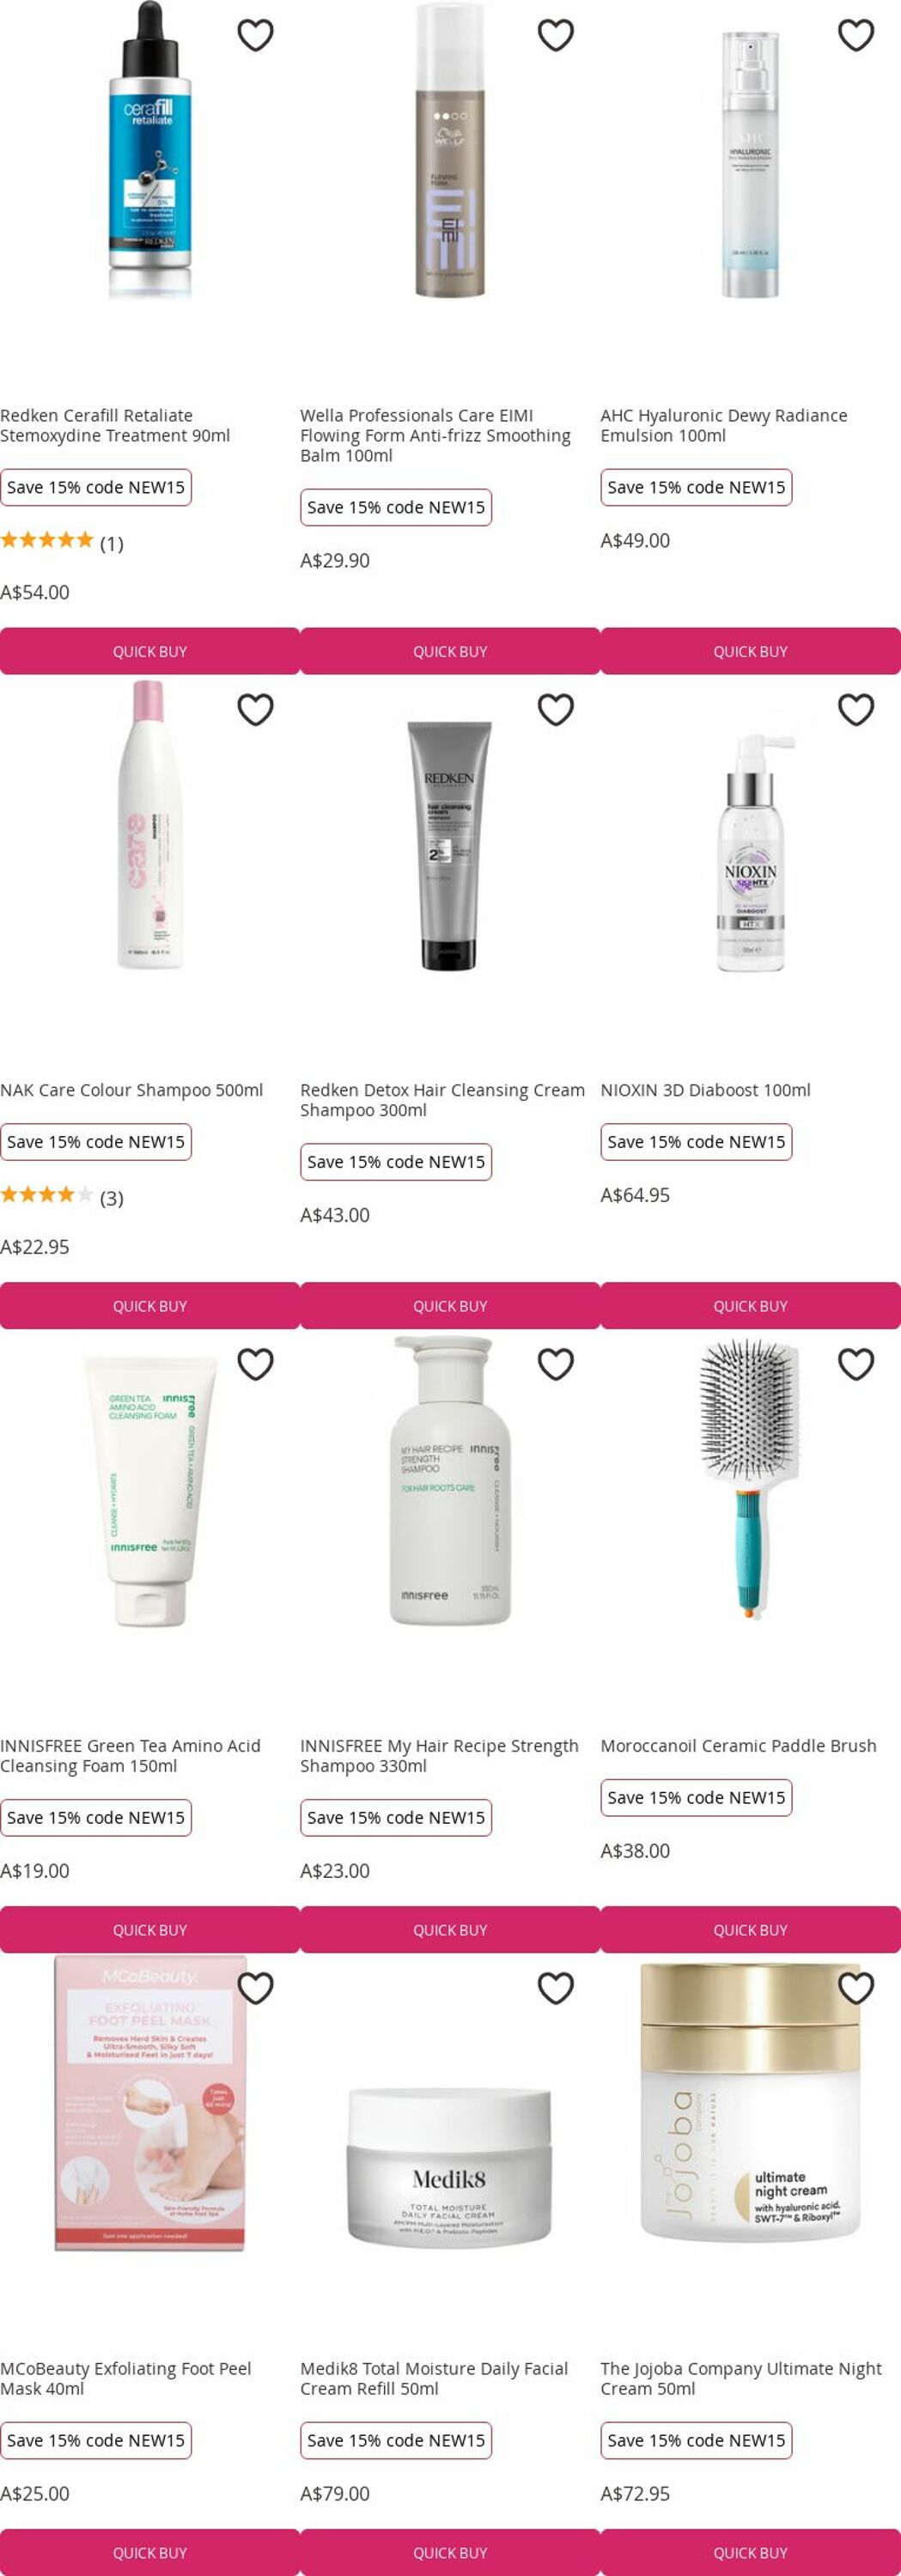Image resolution: width=901 pixels, height=2576 pixels.
Task: Click NEW15 promo badge under Wella balm
Action: tap(396, 507)
